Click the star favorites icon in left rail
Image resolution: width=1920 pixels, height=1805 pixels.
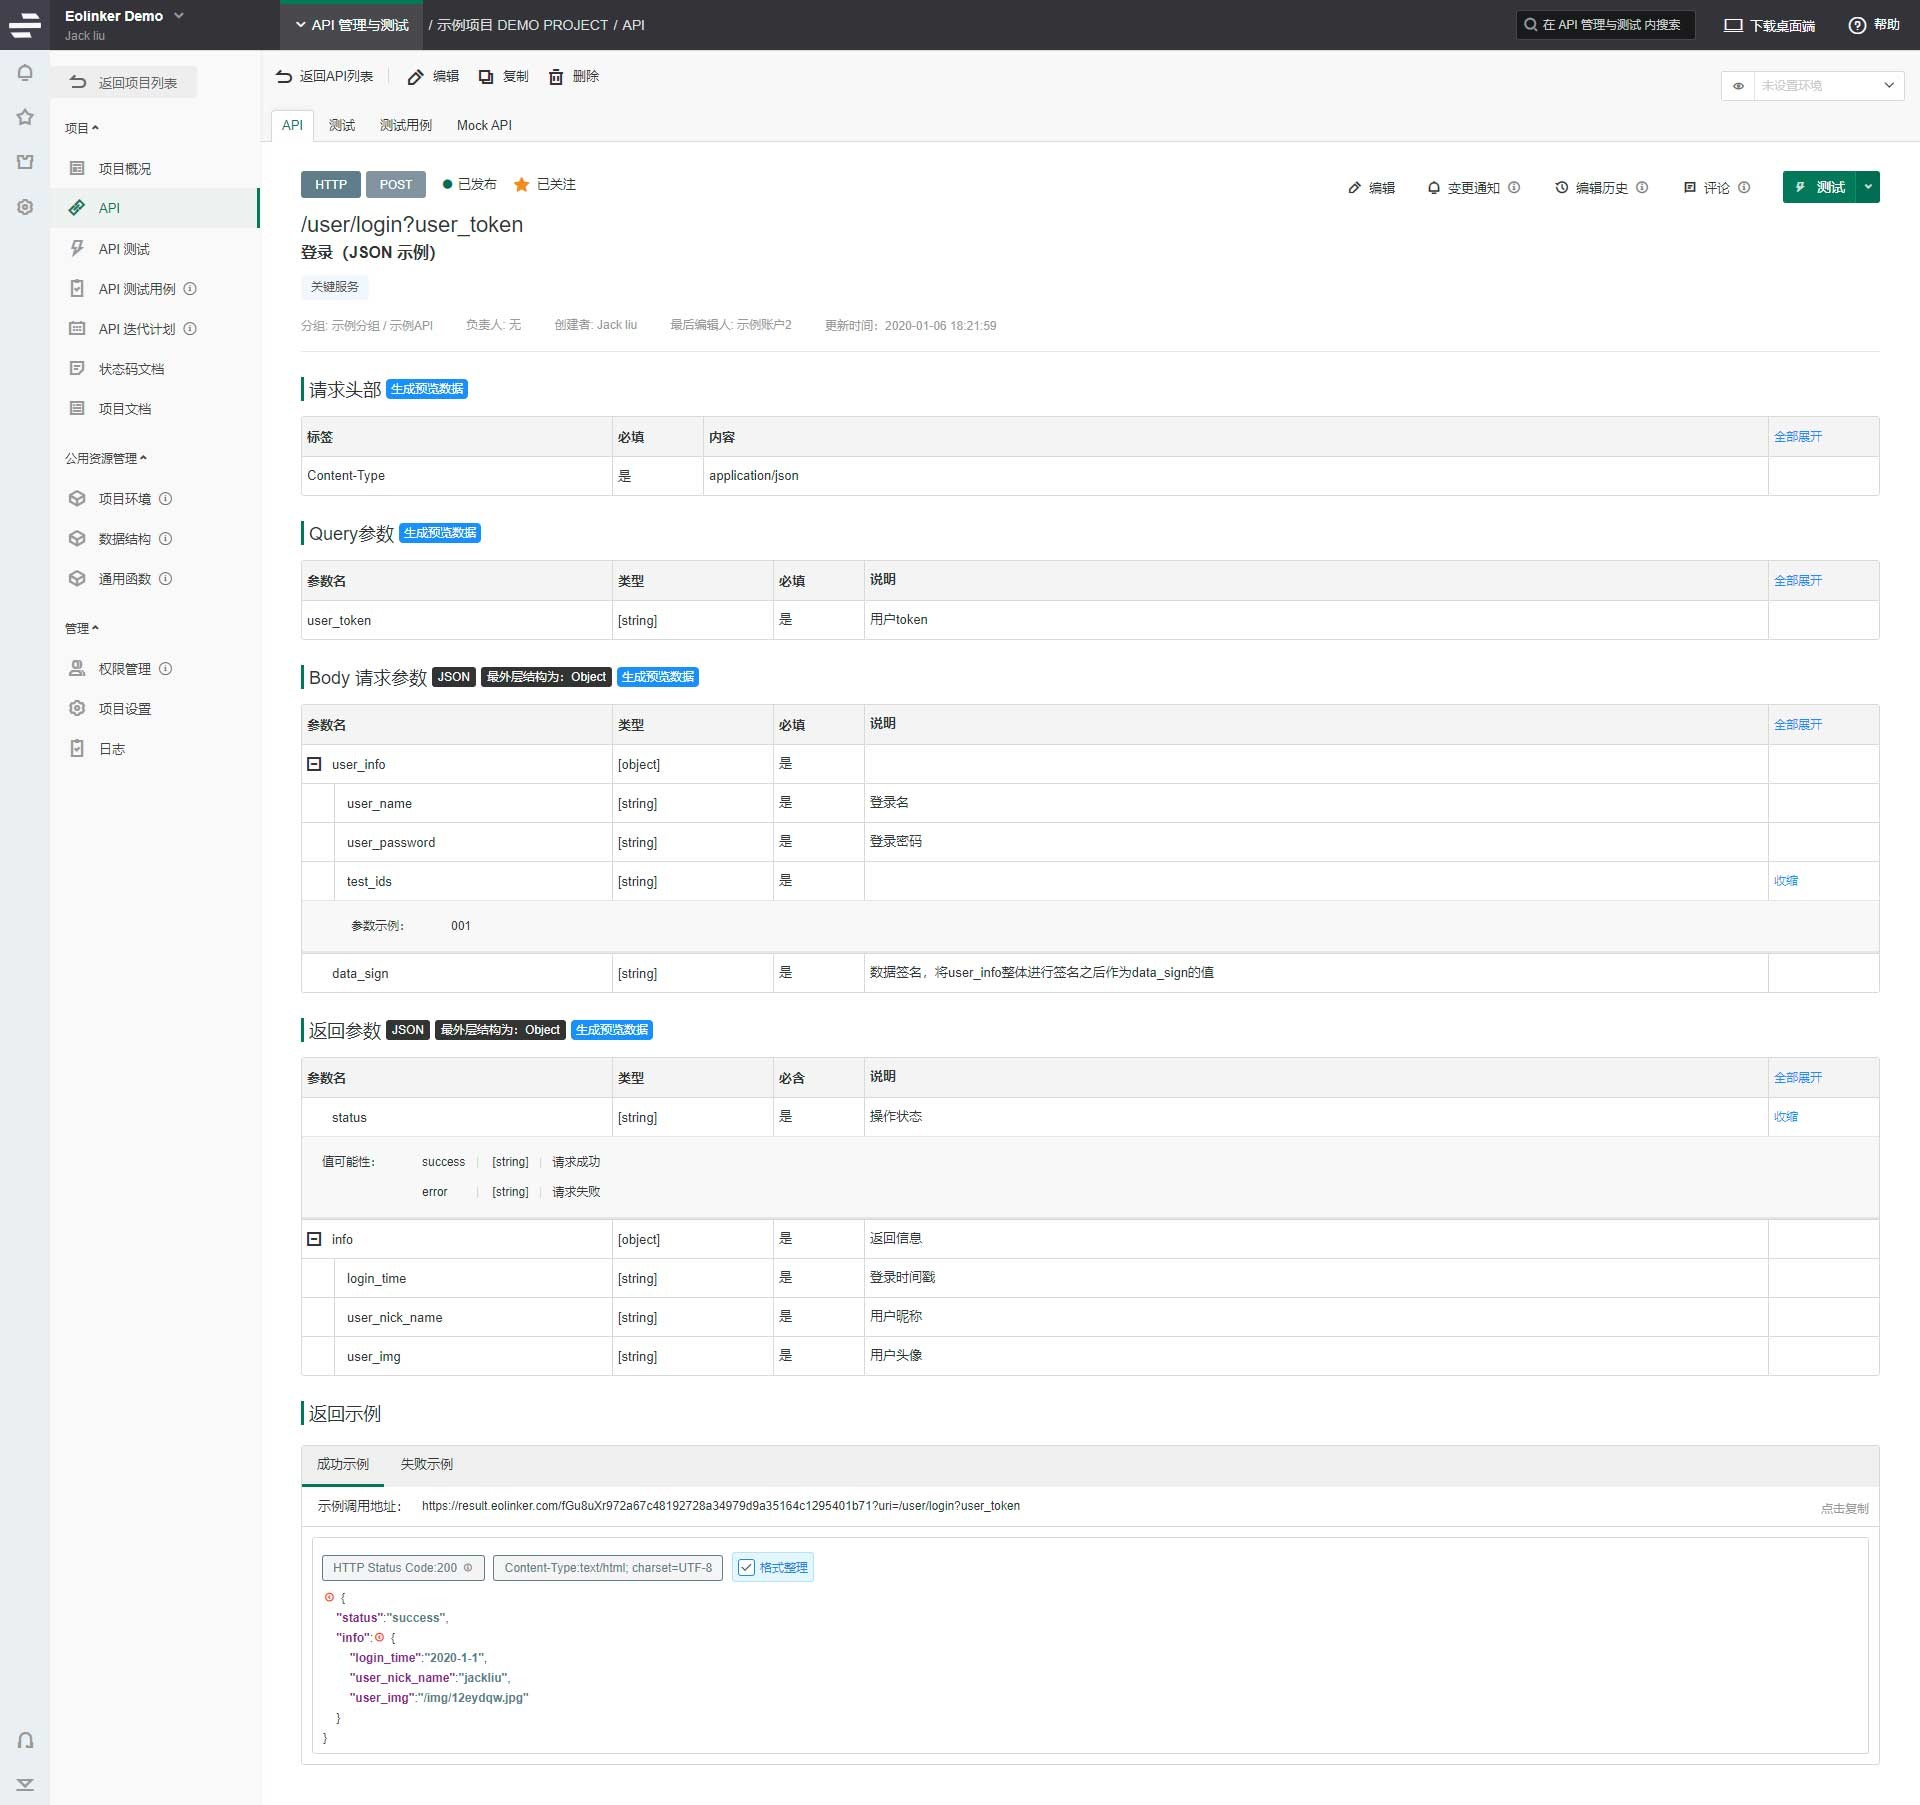click(25, 117)
